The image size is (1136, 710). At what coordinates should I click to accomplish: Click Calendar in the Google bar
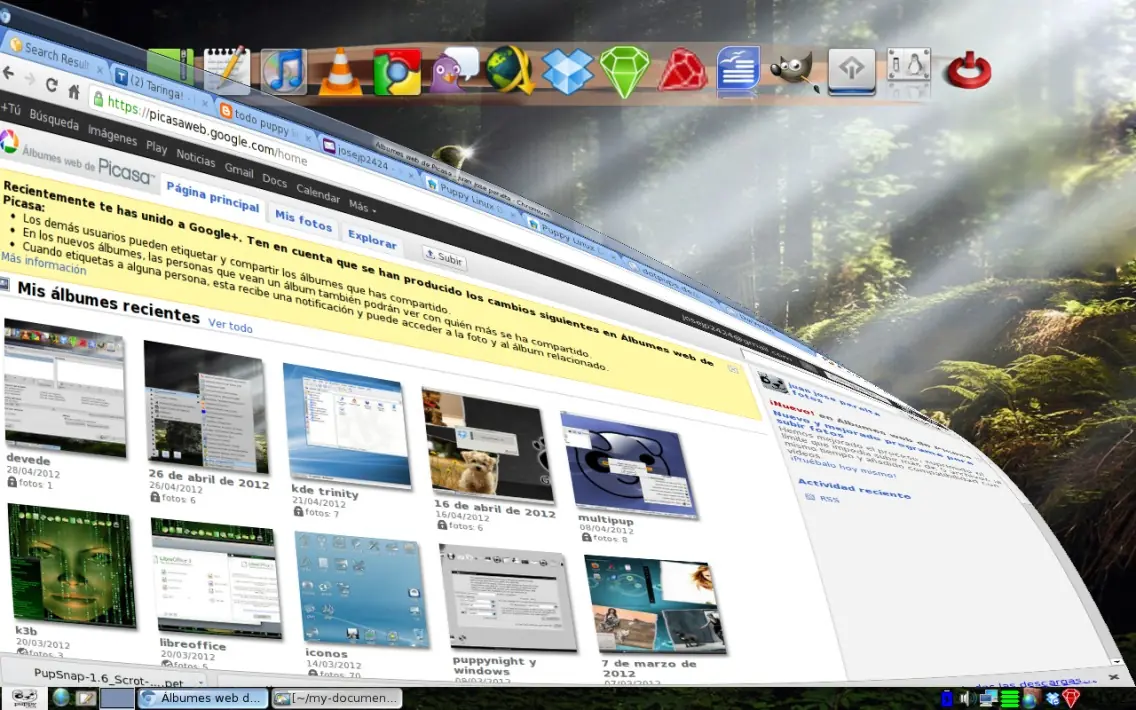point(317,193)
